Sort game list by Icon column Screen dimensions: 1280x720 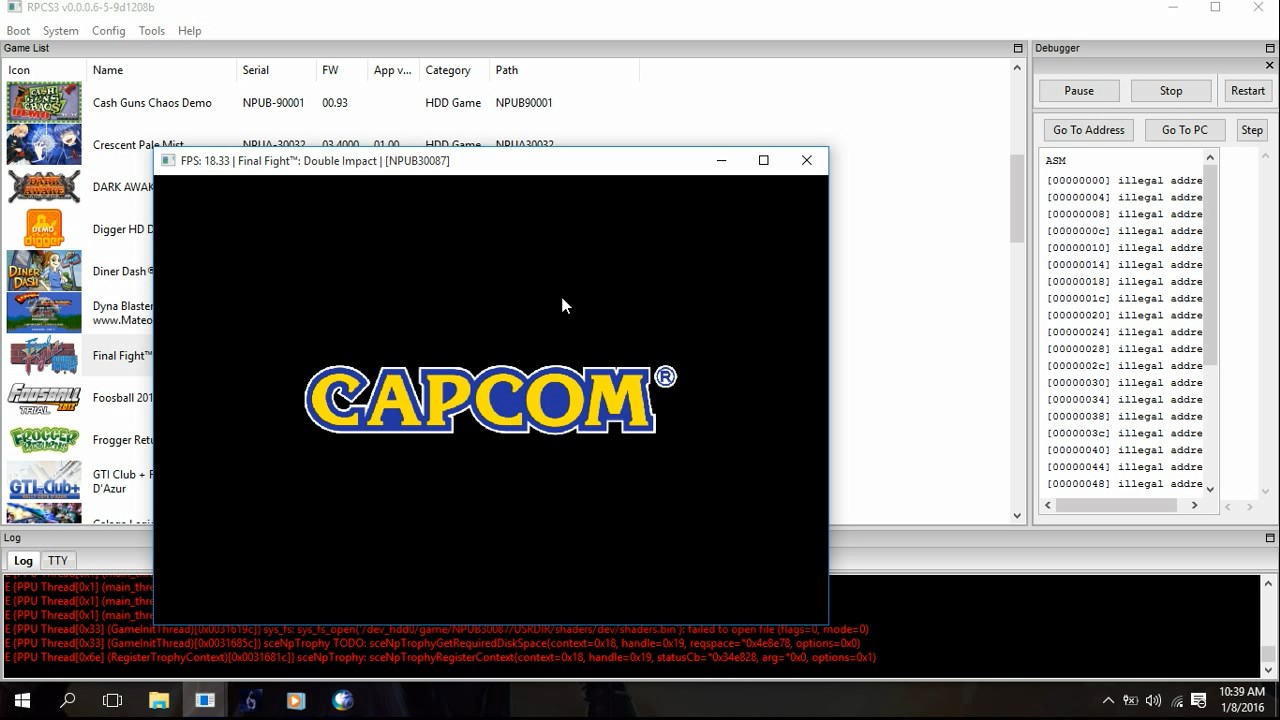click(44, 70)
